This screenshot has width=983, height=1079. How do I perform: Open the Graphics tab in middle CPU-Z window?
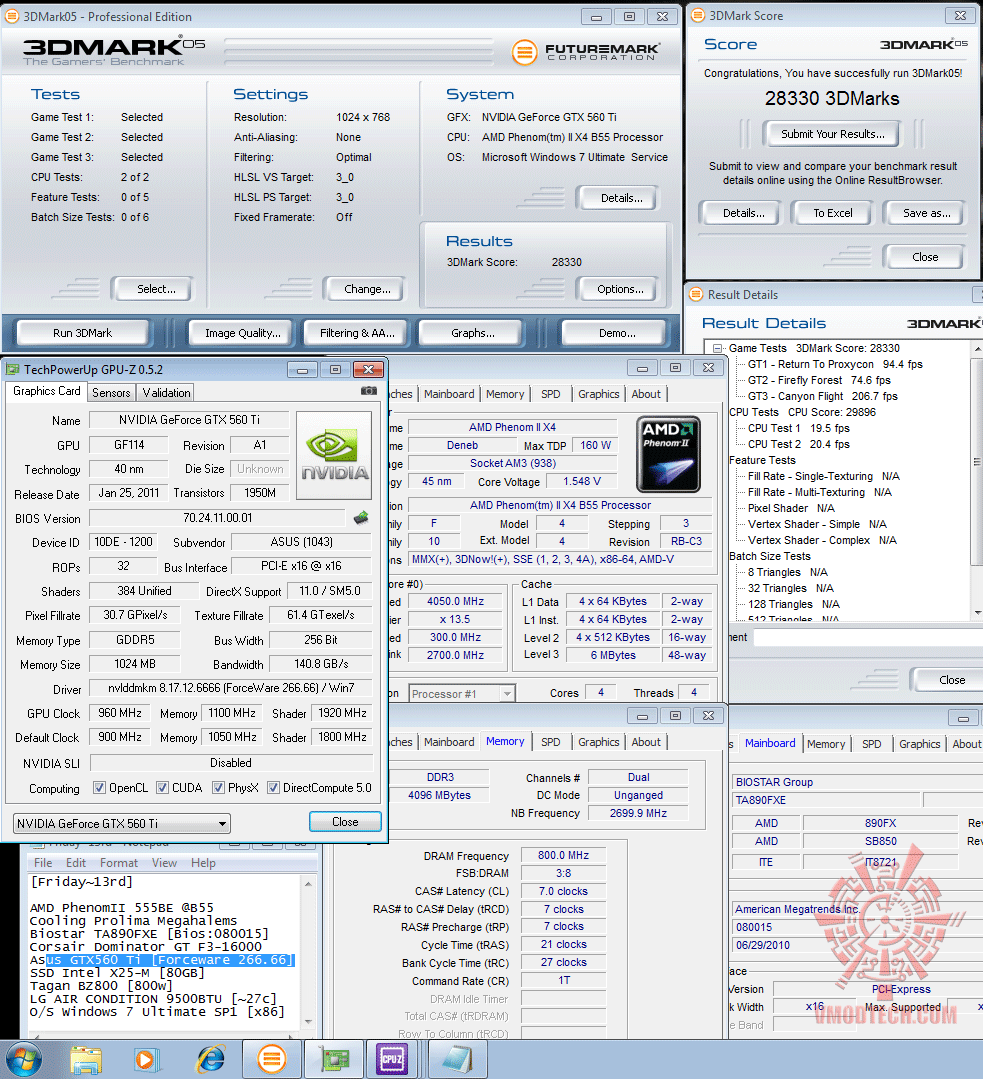(598, 742)
